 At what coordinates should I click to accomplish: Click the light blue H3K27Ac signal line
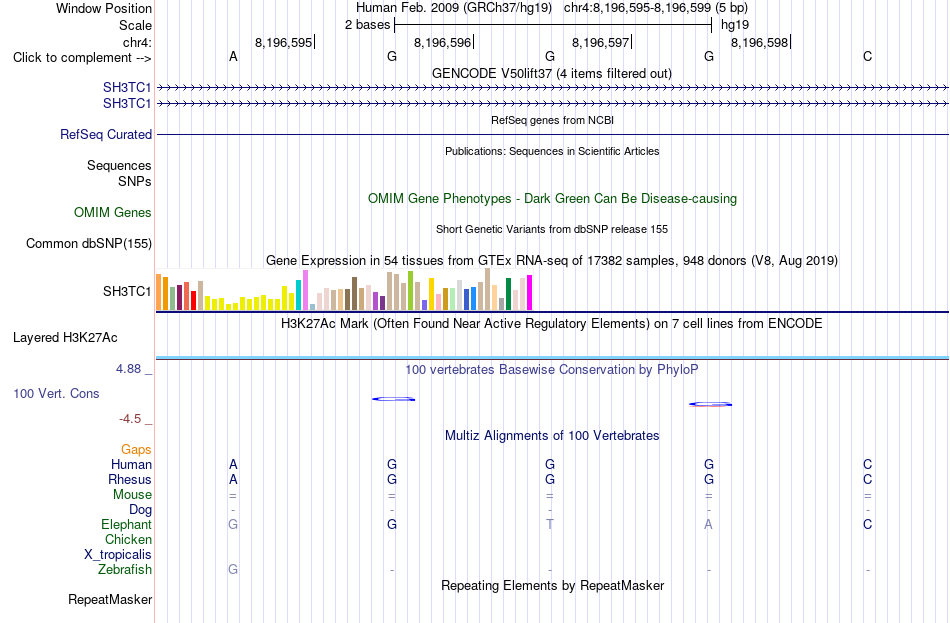pos(553,358)
